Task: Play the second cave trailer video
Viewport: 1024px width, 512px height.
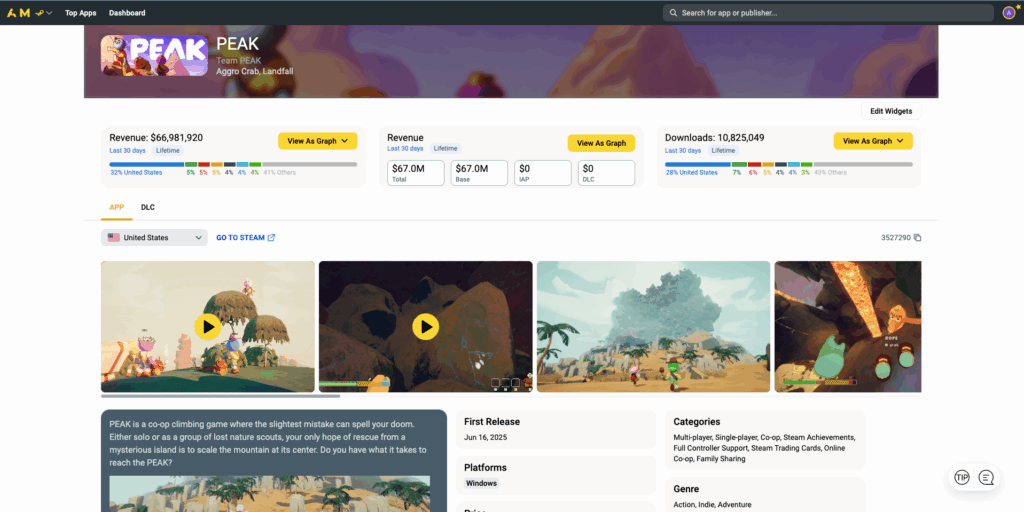Action: [x=425, y=326]
